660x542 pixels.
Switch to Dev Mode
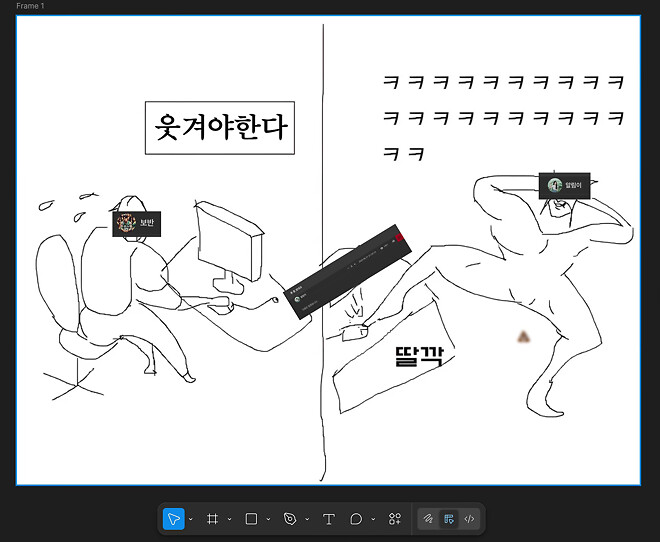pos(469,519)
